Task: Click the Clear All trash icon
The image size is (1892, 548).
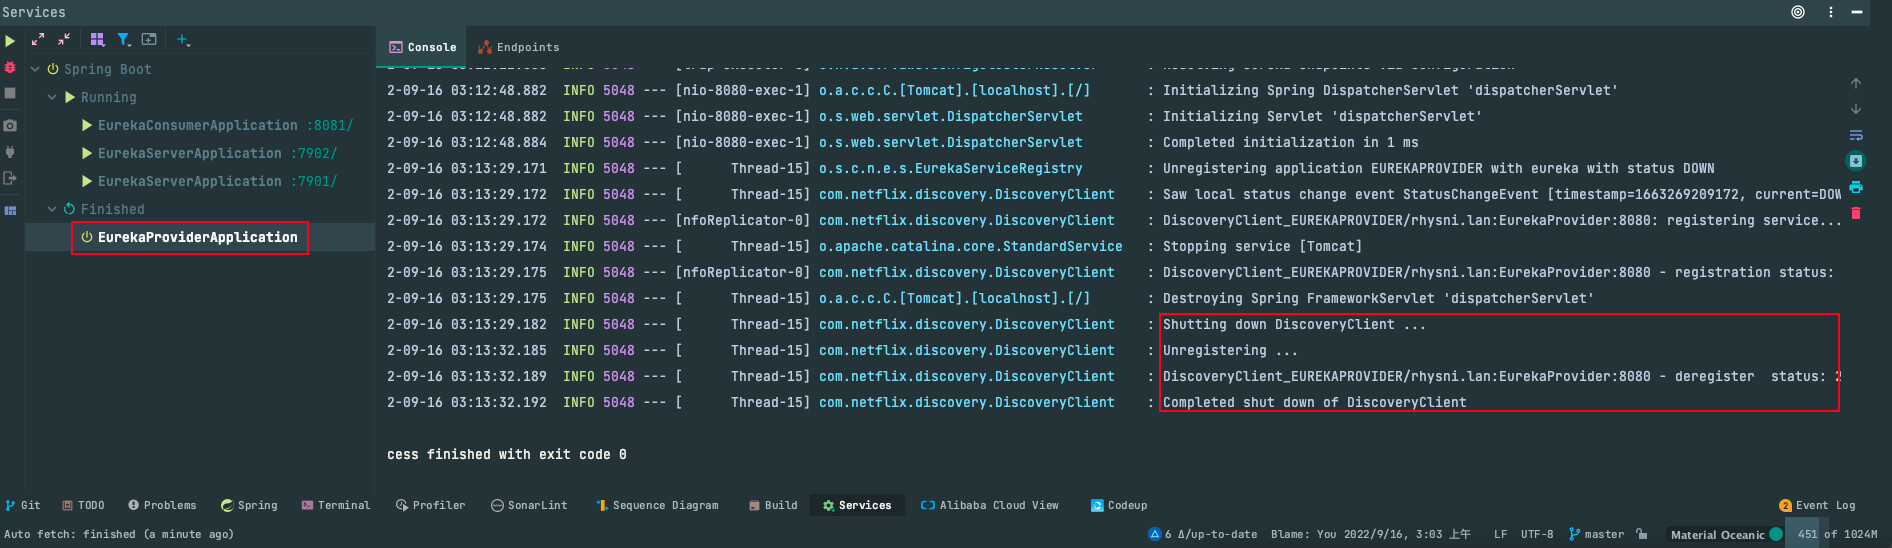Action: coord(1856,213)
